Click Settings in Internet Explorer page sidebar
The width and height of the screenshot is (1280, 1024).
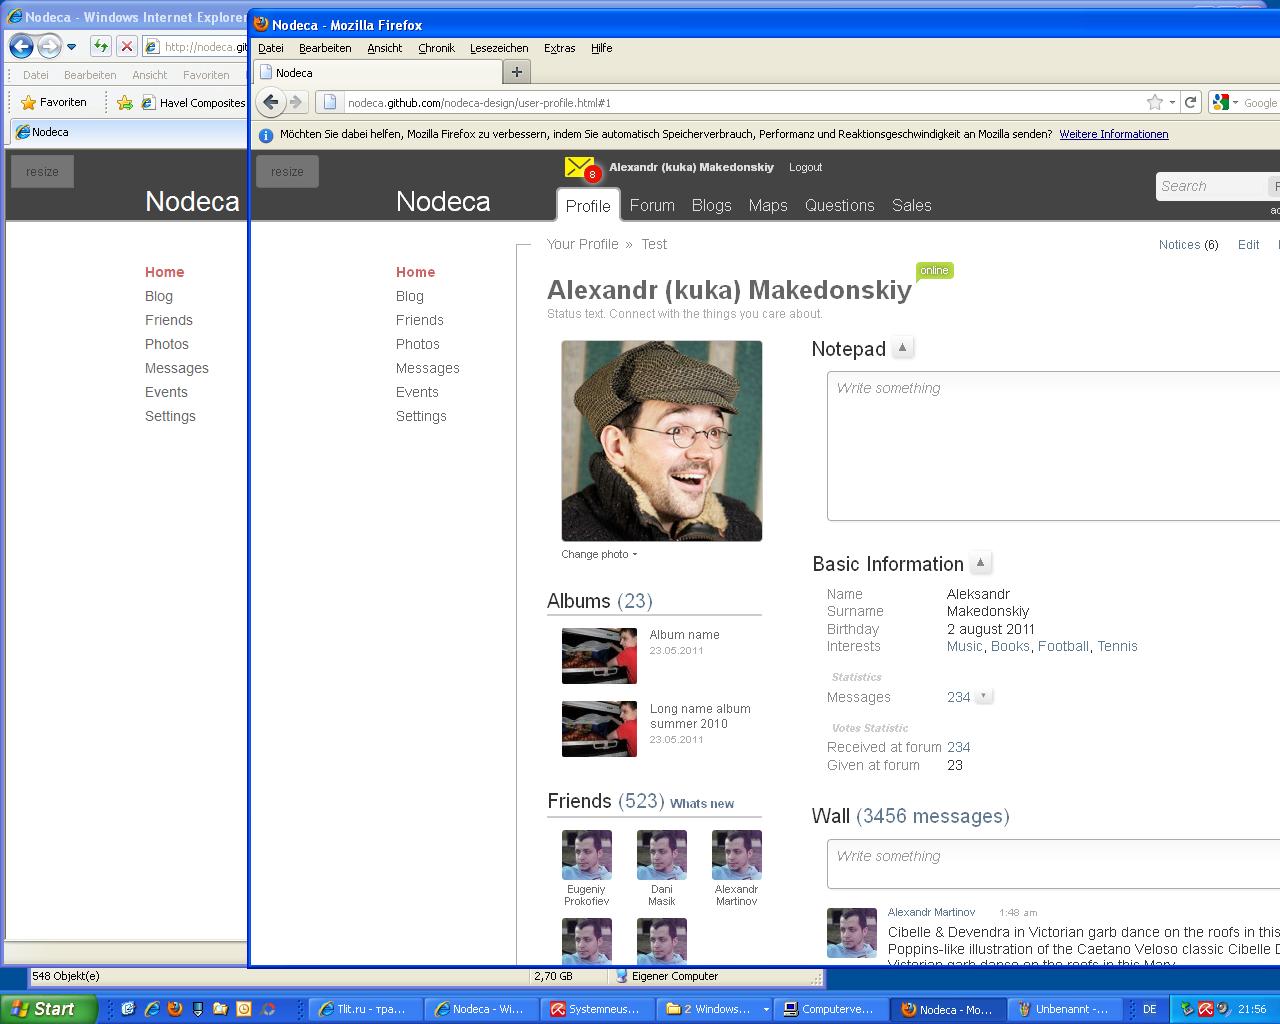tap(170, 416)
